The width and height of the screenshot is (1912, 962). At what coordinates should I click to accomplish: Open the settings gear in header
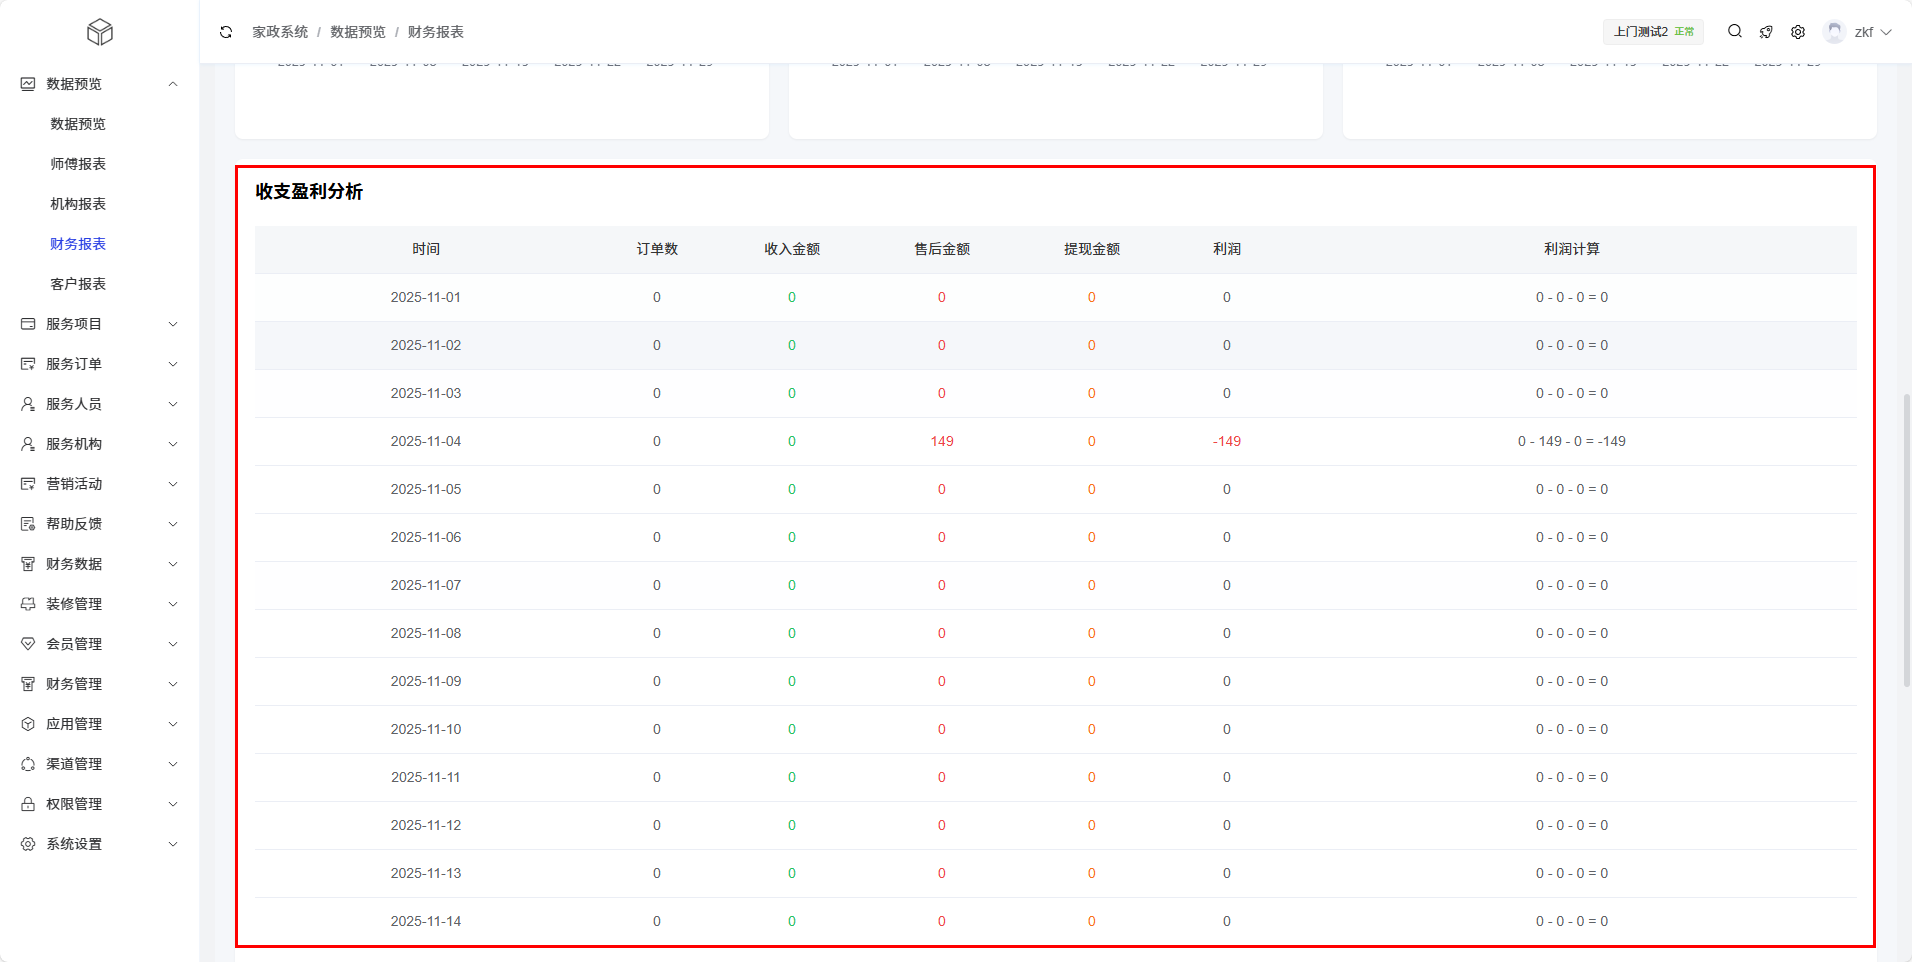pos(1798,32)
